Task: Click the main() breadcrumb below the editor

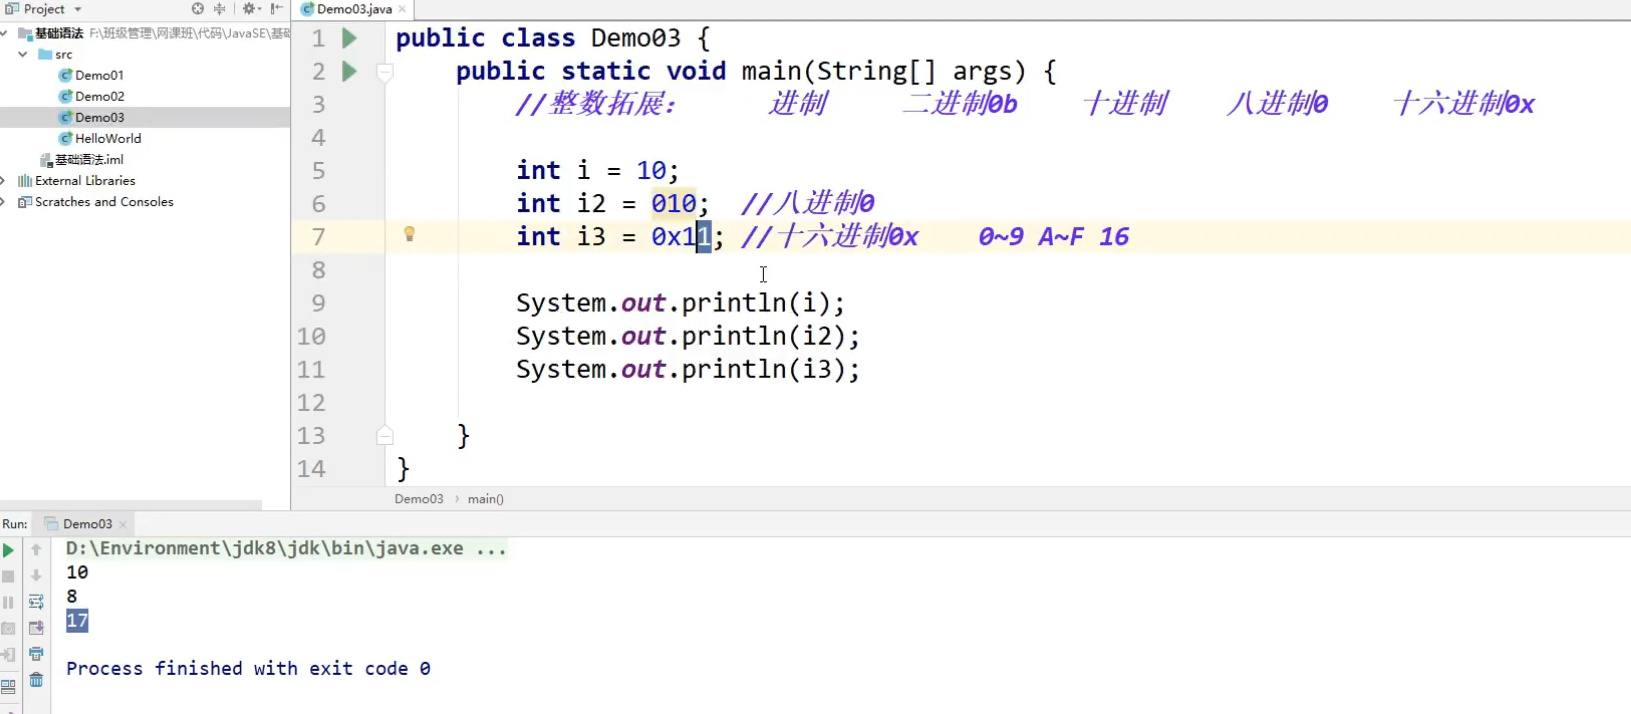Action: (486, 499)
